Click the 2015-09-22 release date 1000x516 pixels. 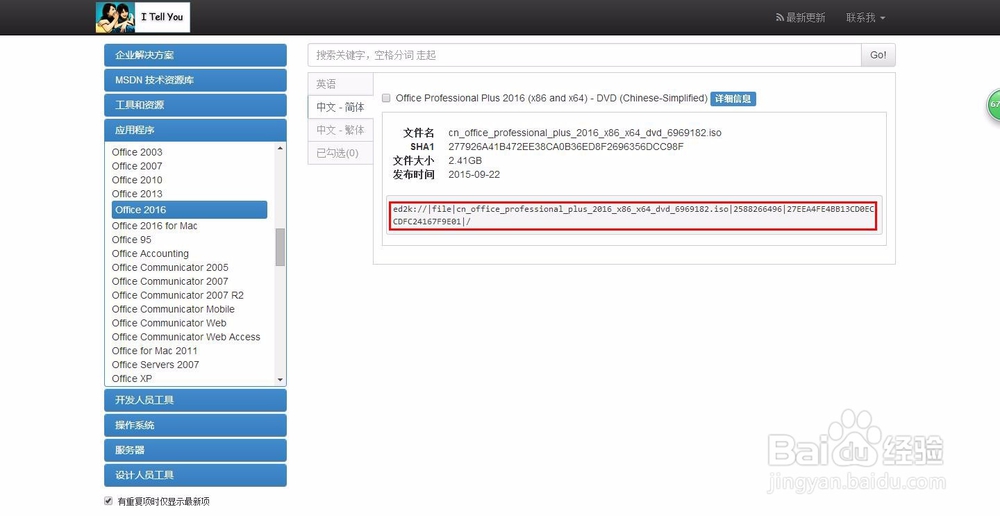tap(474, 175)
